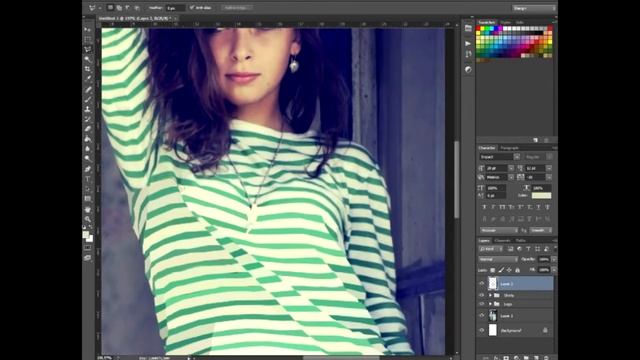
Task: Click the Screen Mode icon in the toolbox
Action: point(88,258)
